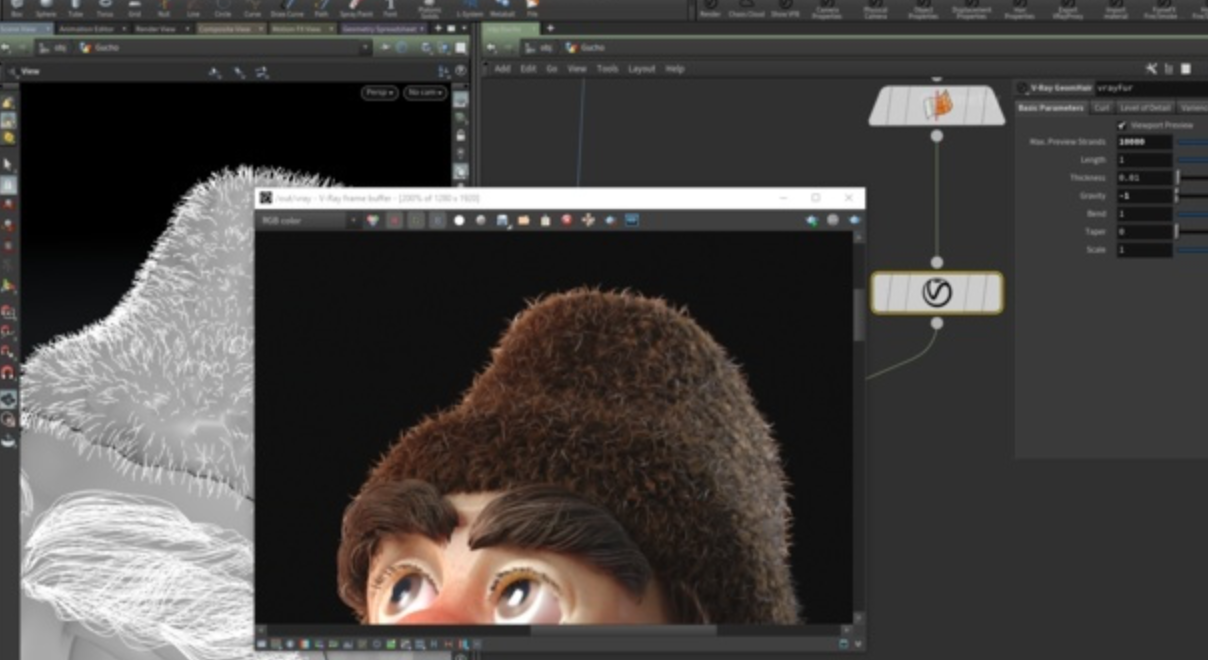Click the Gravity value field
The height and width of the screenshot is (660, 1208).
(1144, 196)
